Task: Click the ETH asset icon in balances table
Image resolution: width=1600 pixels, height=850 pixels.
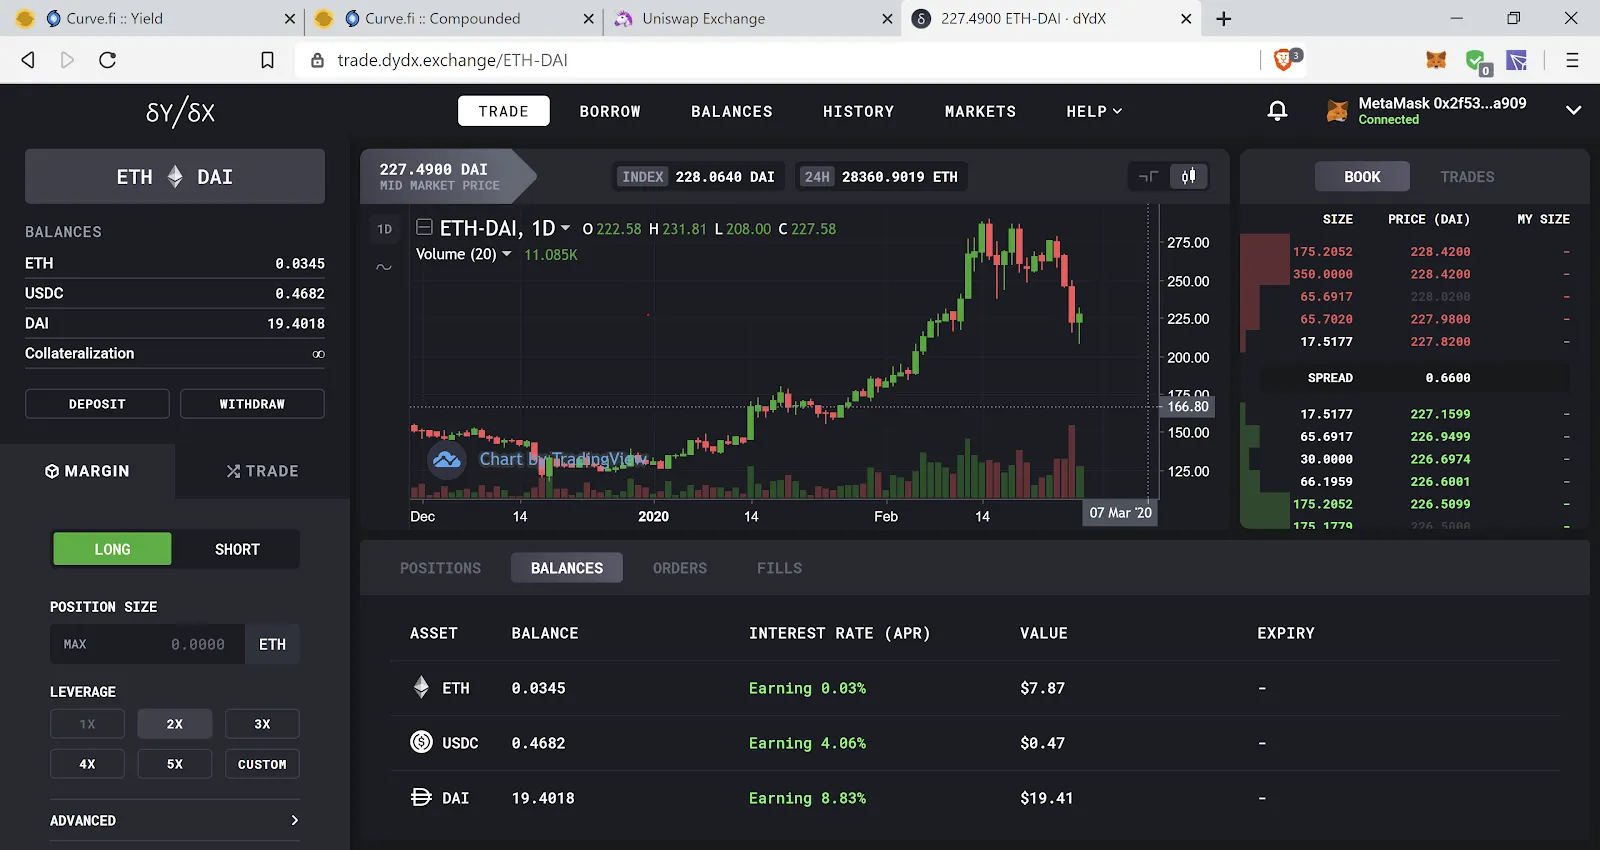Action: point(421,688)
